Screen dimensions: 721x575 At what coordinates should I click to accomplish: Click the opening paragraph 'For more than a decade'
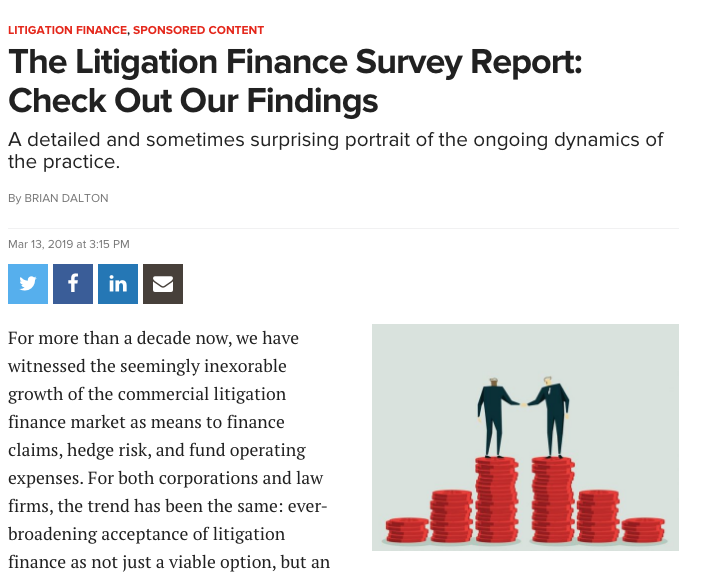169,450
